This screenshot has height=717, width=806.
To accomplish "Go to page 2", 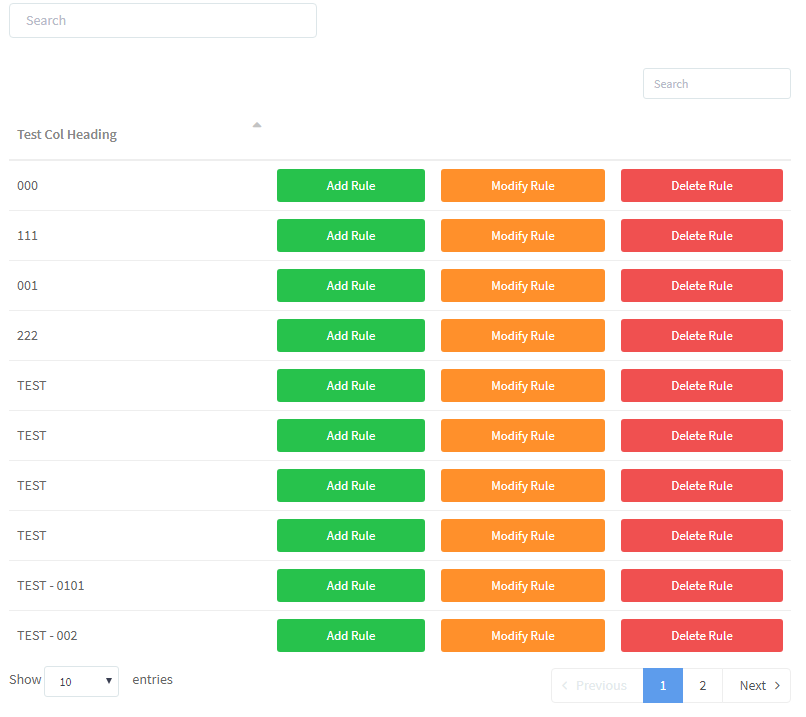I will pos(702,686).
